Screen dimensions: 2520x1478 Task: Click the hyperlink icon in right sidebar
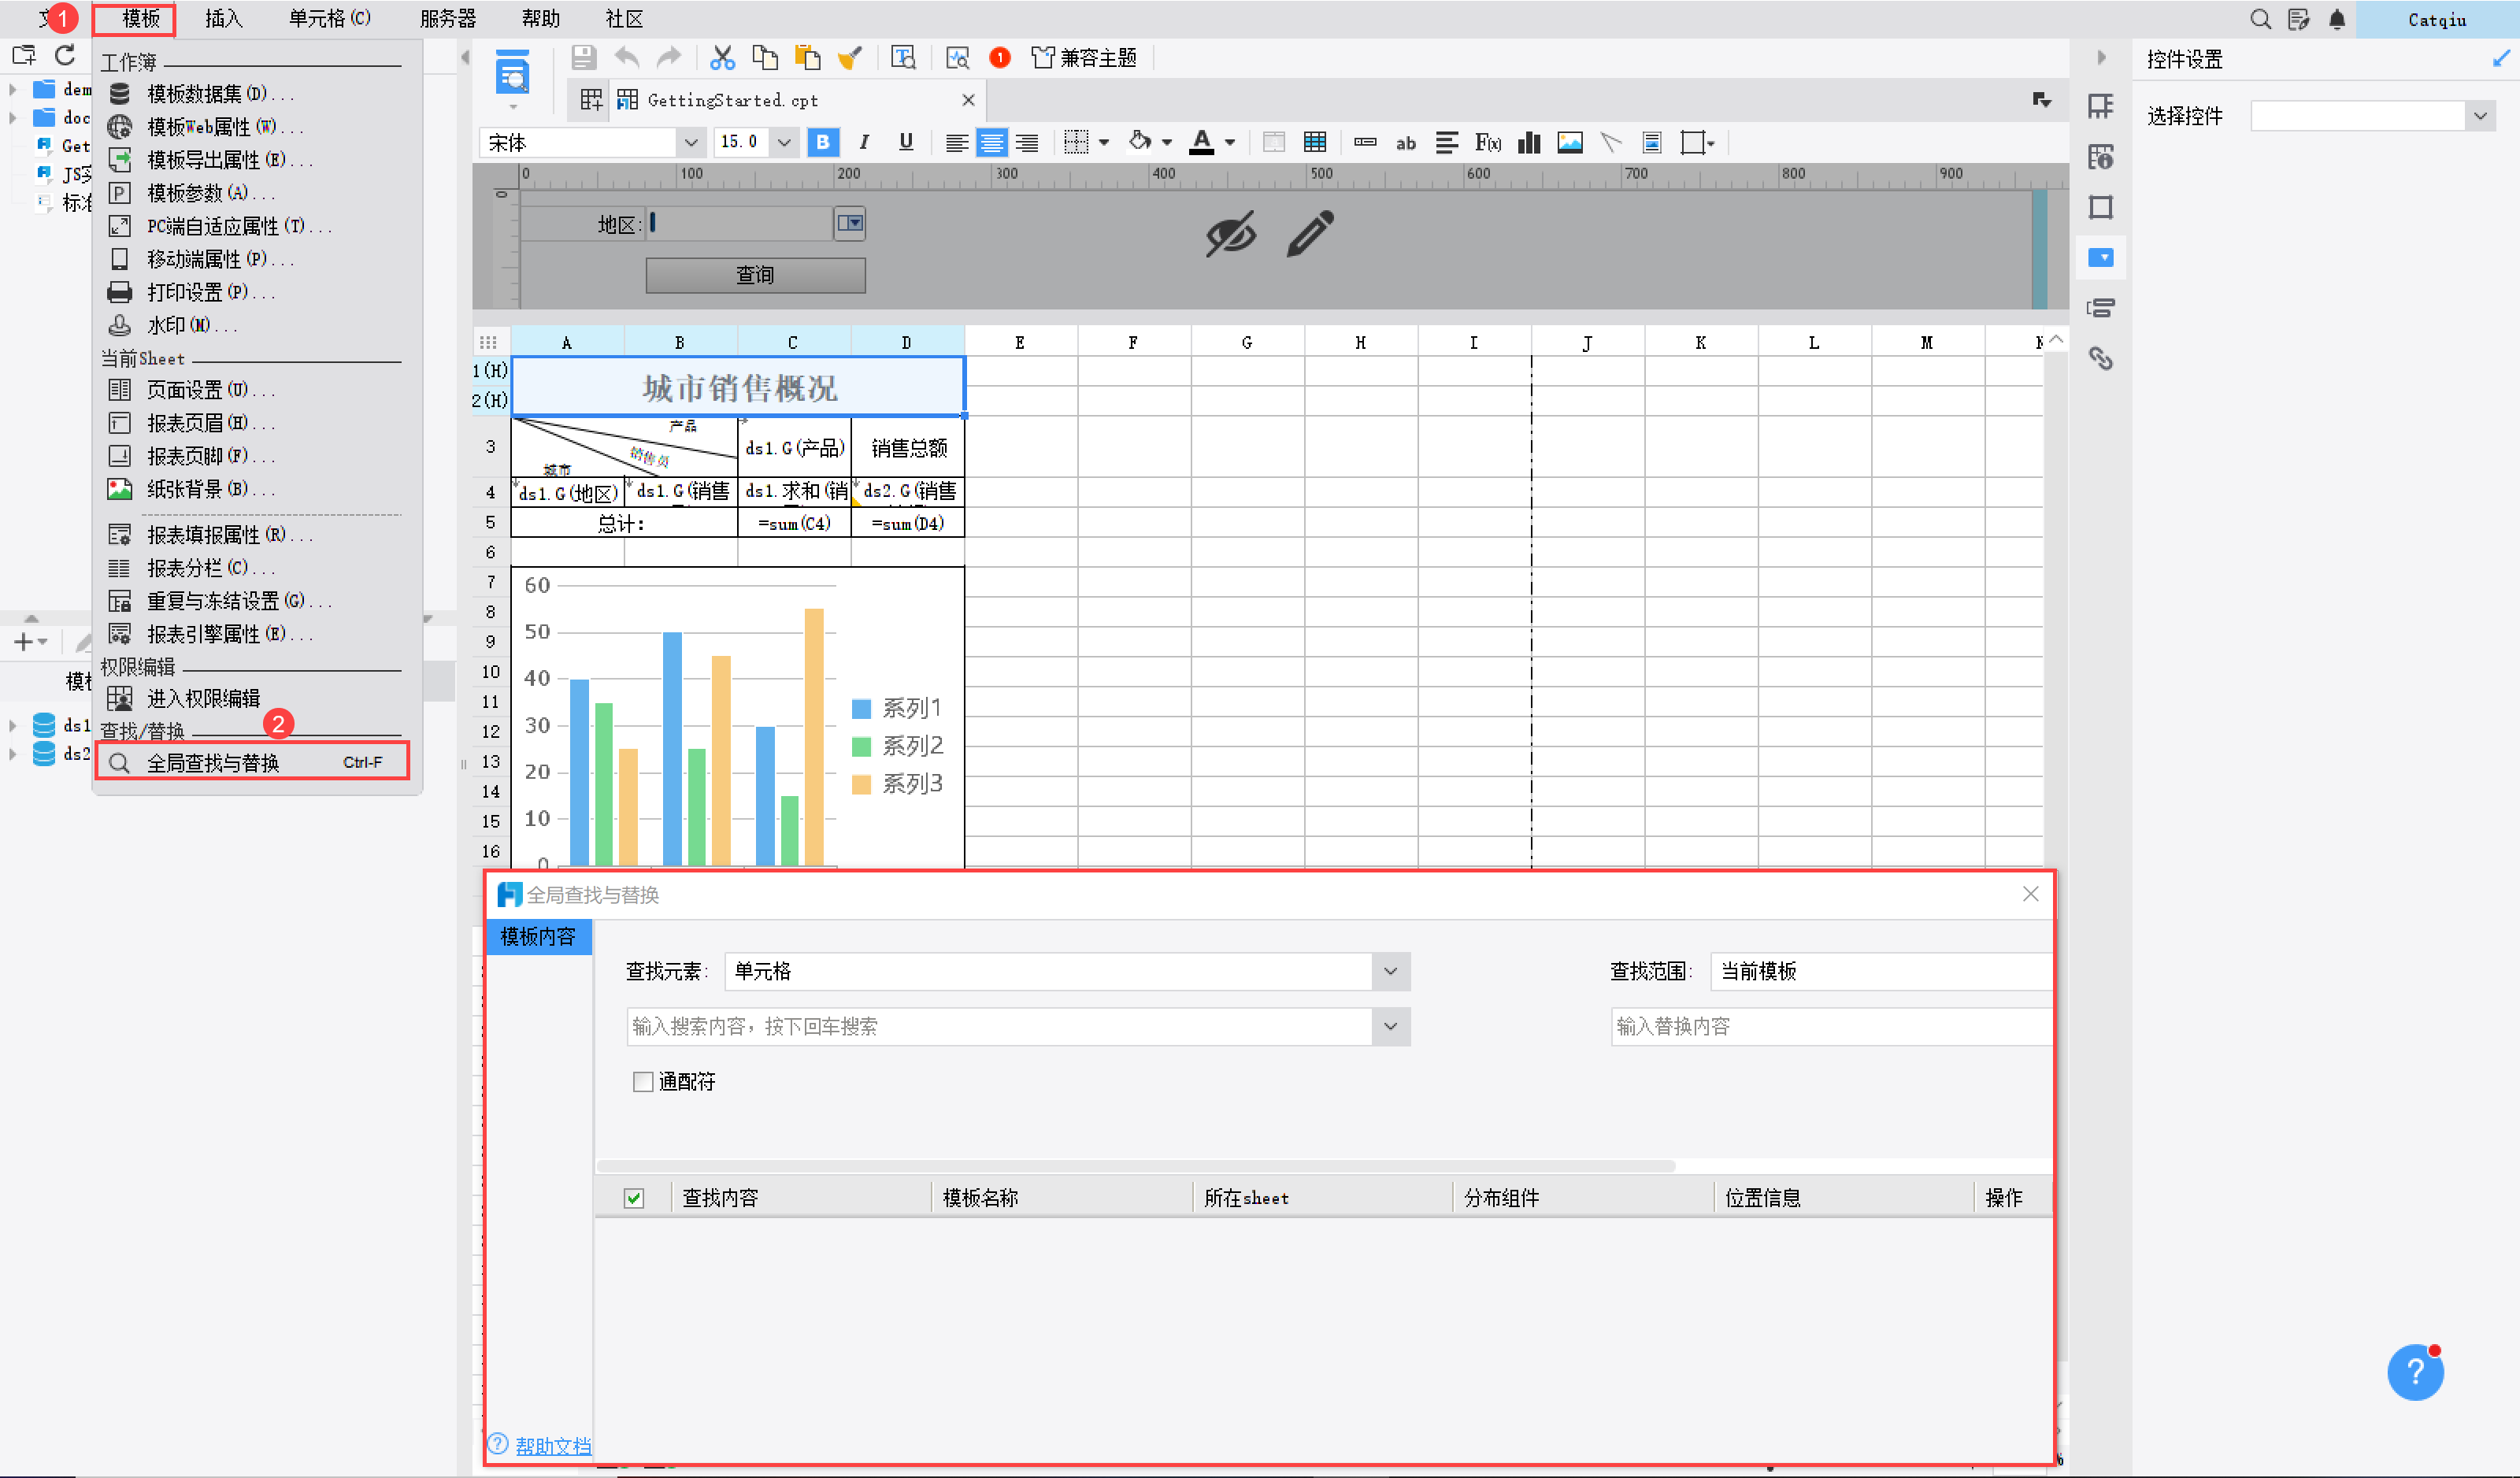point(2100,358)
